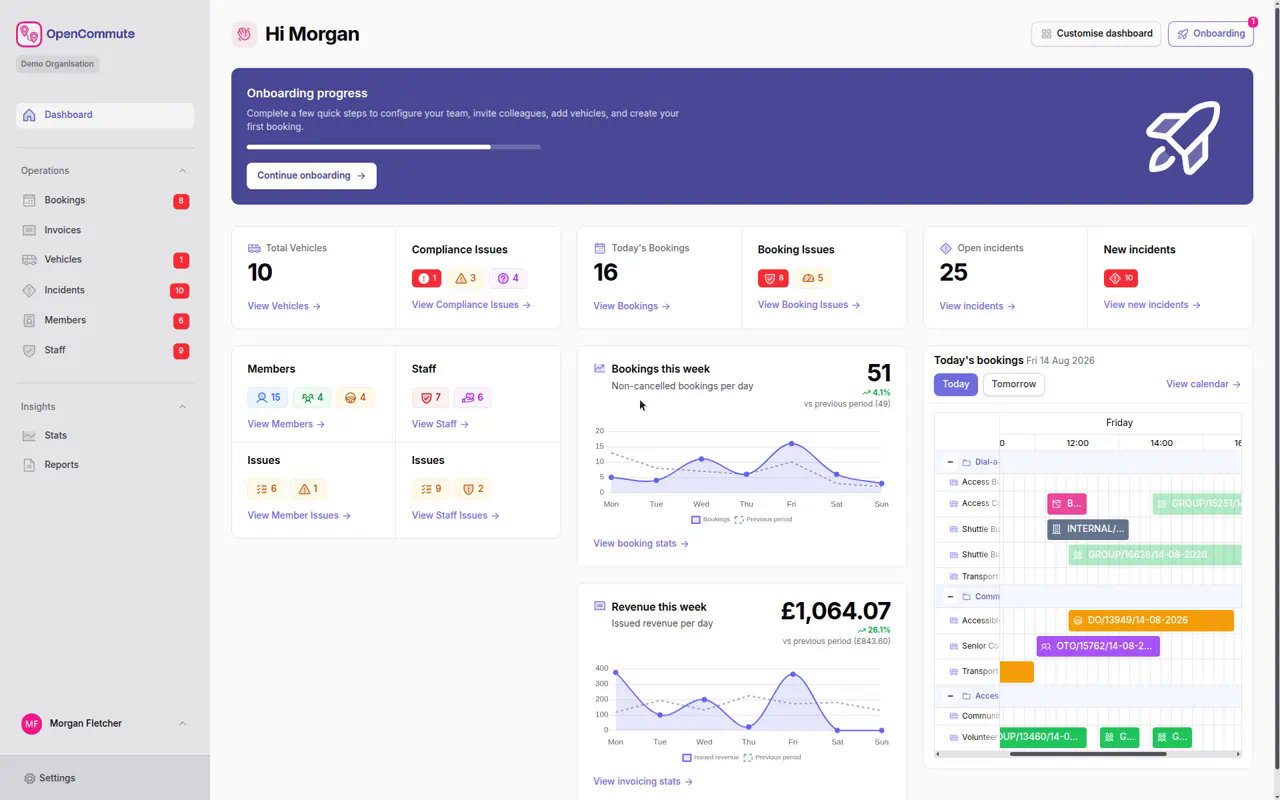Collapse the Acces group in bookings timeline
Viewport: 1280px width, 800px height.
[x=950, y=696]
